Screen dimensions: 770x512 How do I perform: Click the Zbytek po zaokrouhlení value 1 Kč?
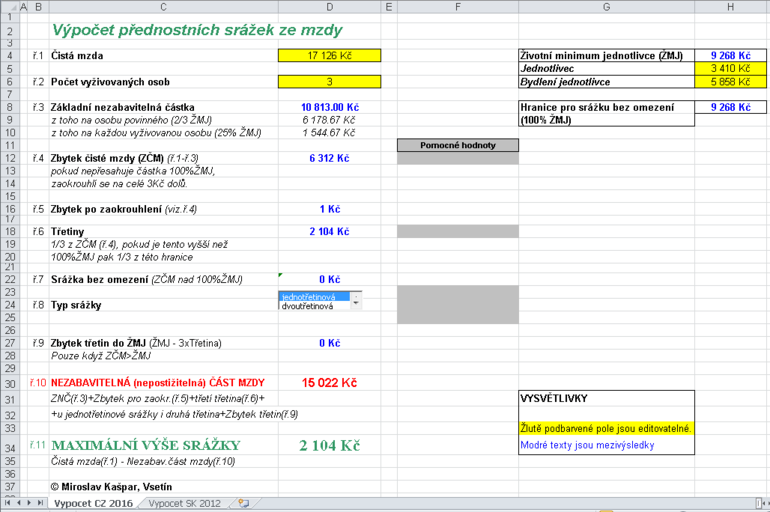pyautogui.click(x=330, y=209)
